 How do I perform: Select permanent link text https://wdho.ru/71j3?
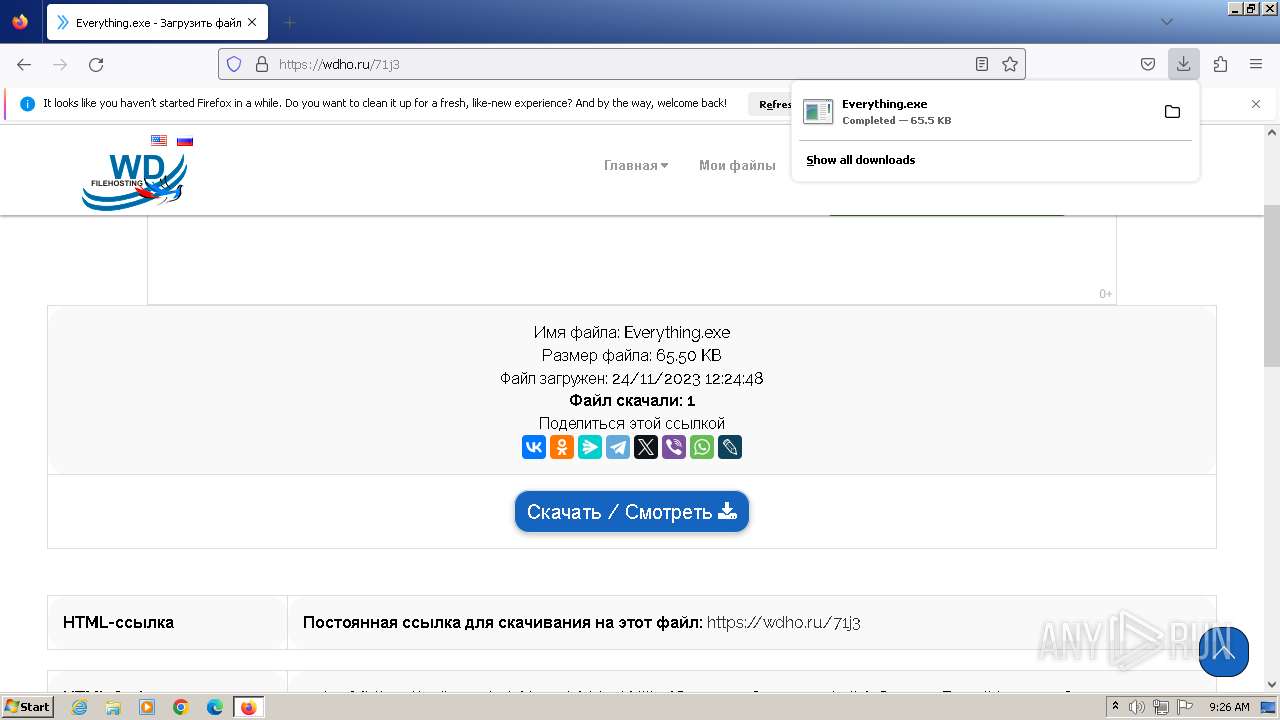[784, 622]
